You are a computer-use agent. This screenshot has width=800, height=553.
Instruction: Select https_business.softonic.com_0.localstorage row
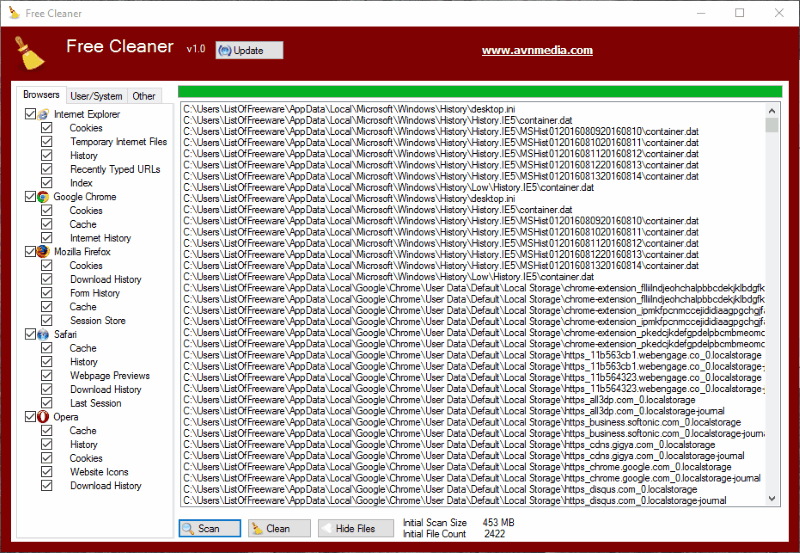(x=462, y=422)
